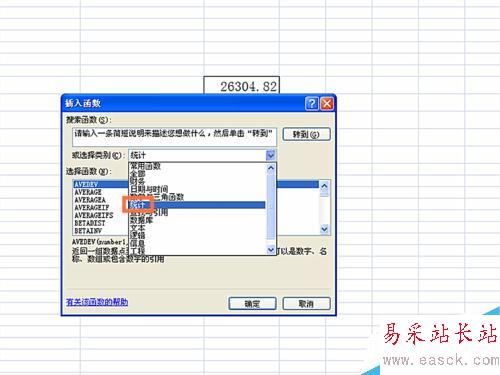Click the 转到 (Go) button
The width and height of the screenshot is (500, 375).
[306, 134]
